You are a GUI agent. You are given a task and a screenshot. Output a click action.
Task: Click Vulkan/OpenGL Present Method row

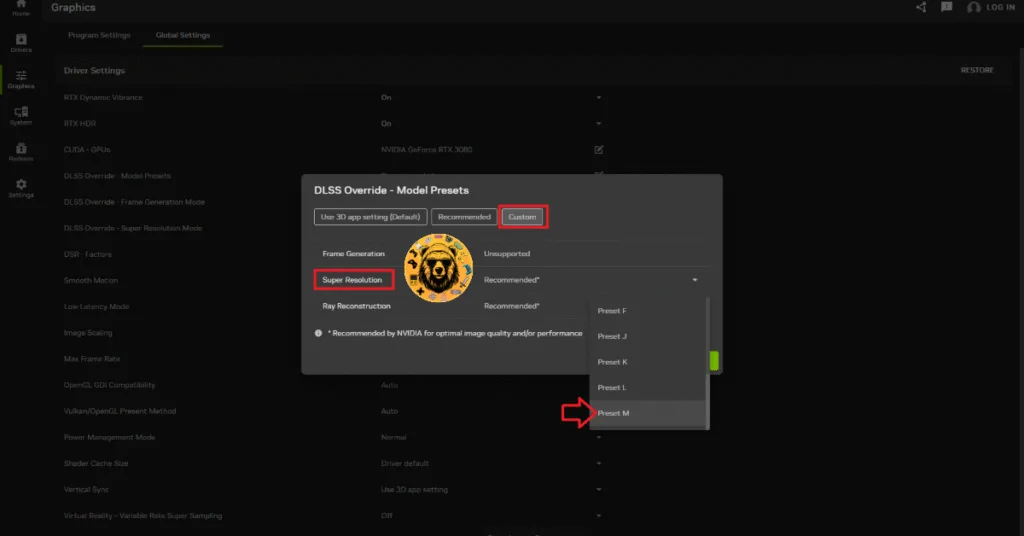tap(120, 411)
